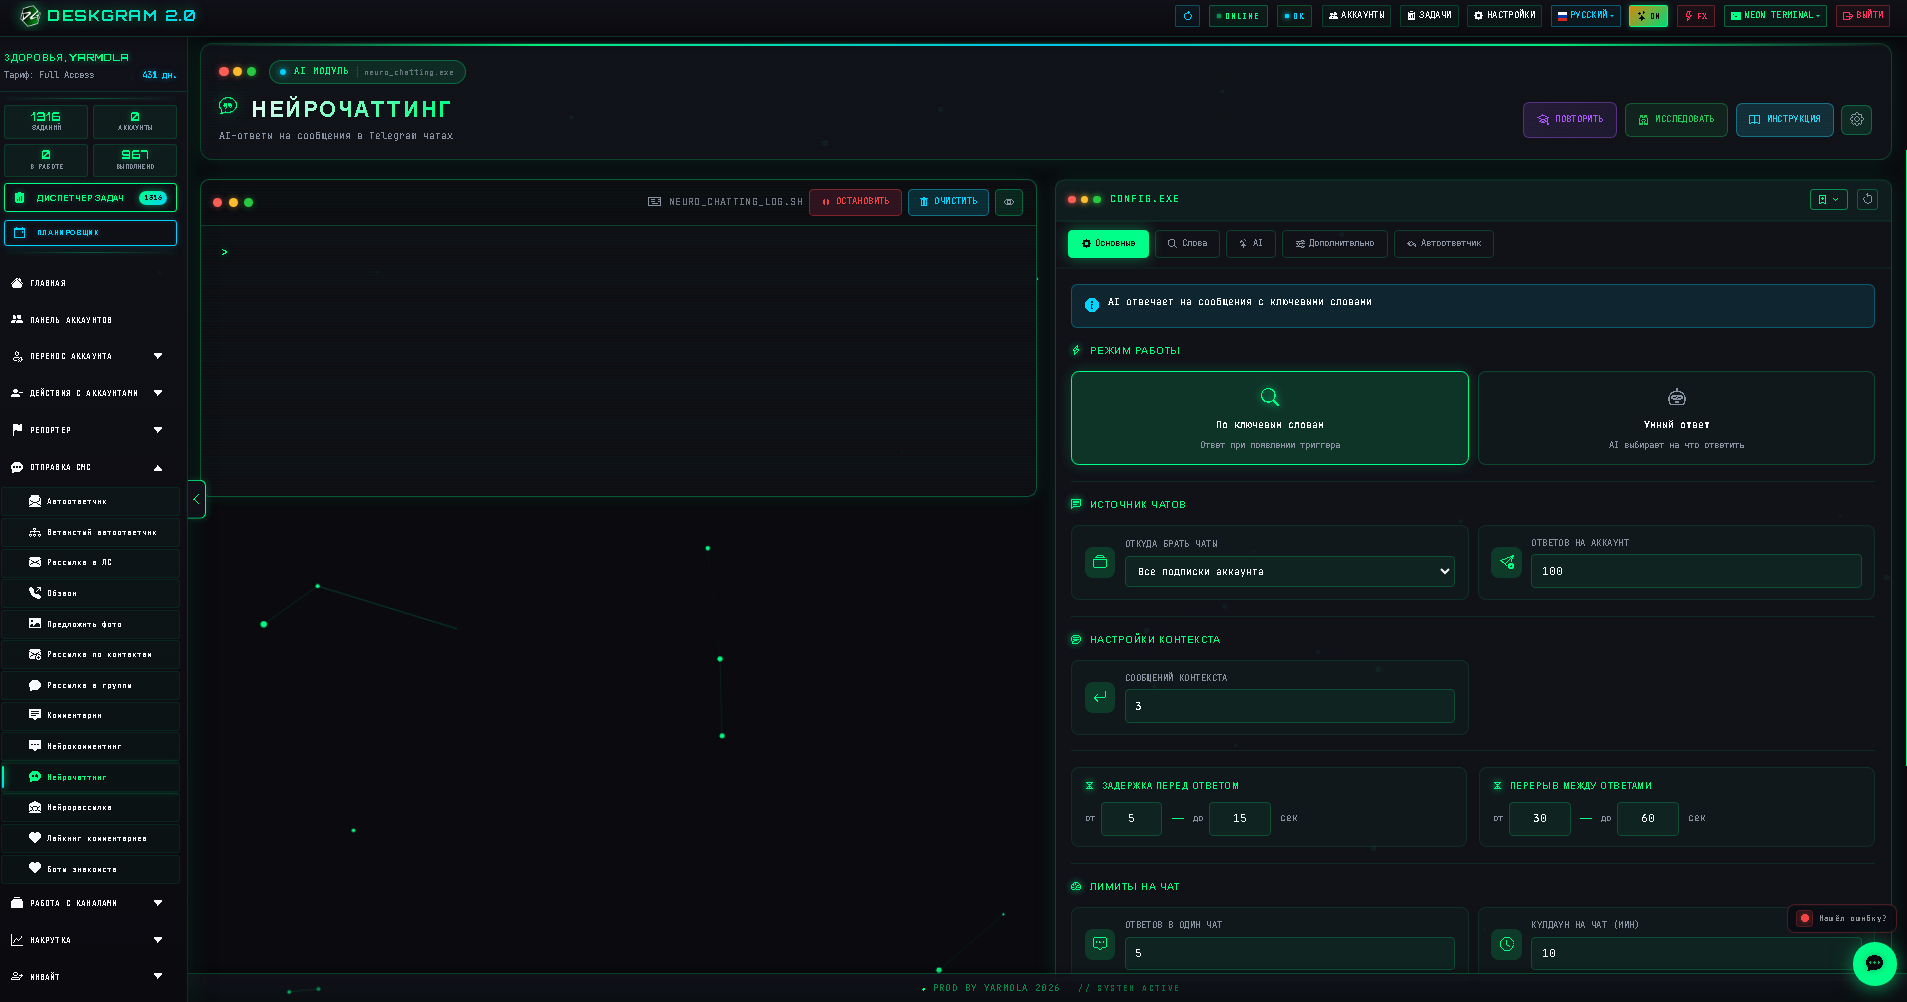Click the Исследовать button
The image size is (1907, 1002).
1676,120
